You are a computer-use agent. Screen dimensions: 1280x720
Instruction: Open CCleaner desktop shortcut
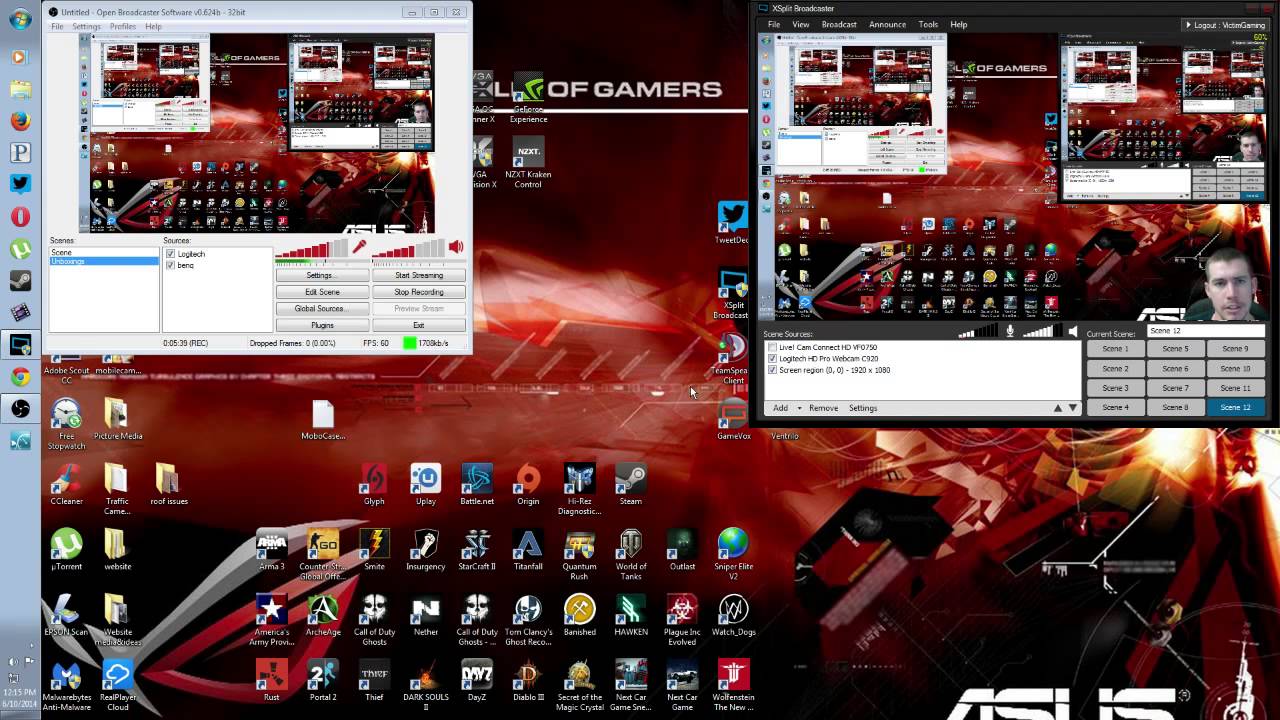coord(66,486)
